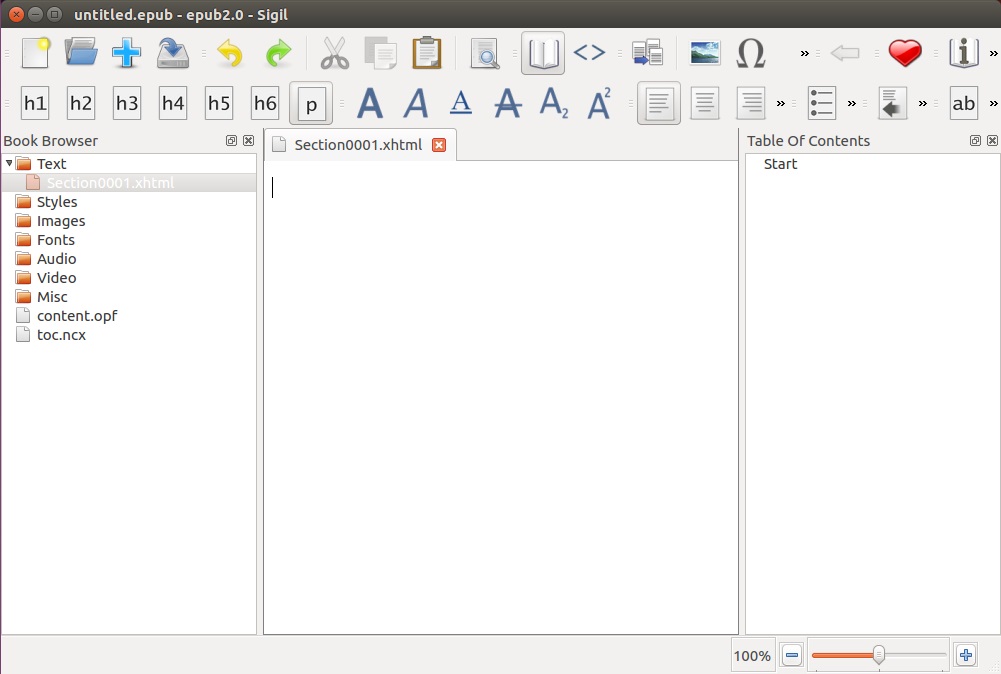Open an existing book via folder icon
The height and width of the screenshot is (674, 1001).
81,53
